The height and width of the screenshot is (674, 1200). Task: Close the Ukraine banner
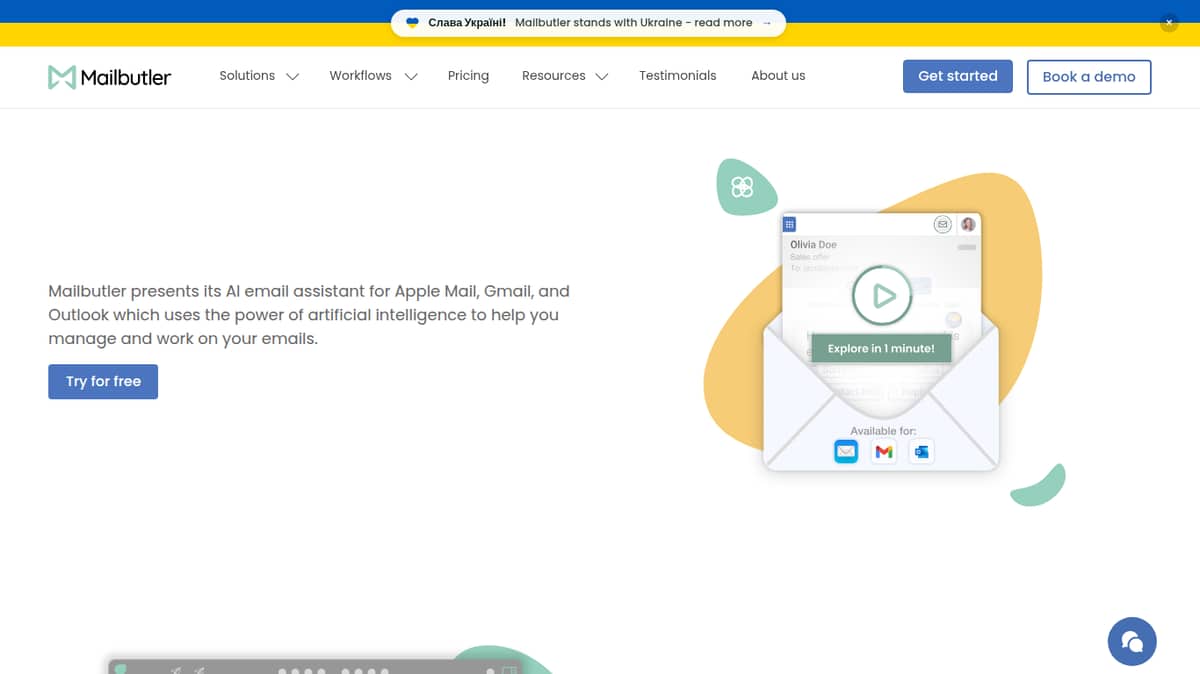coord(1169,22)
